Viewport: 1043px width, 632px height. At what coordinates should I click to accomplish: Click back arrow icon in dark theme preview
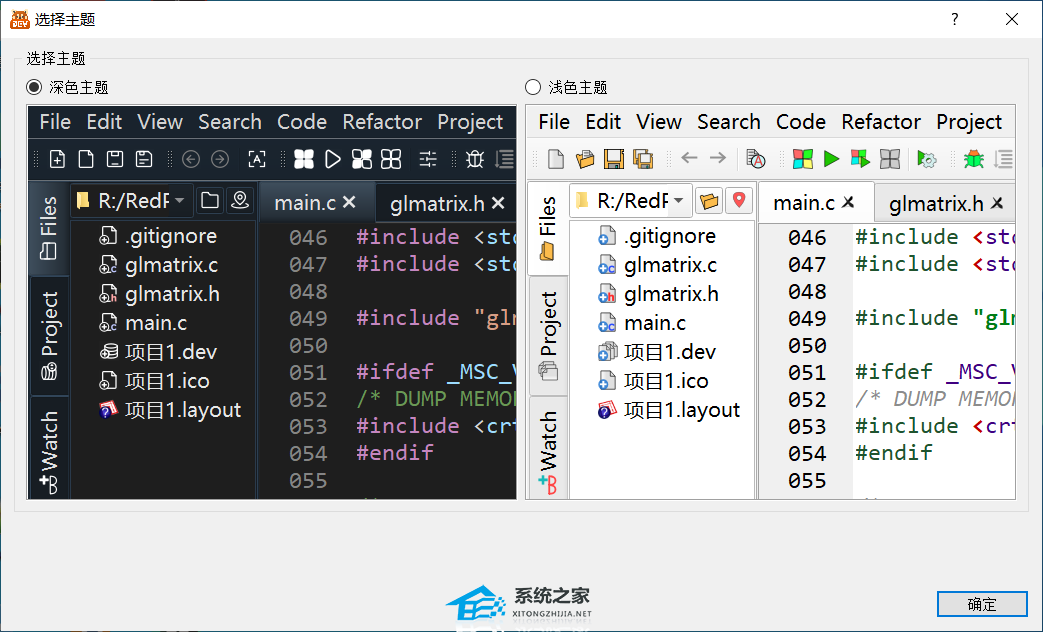[191, 159]
